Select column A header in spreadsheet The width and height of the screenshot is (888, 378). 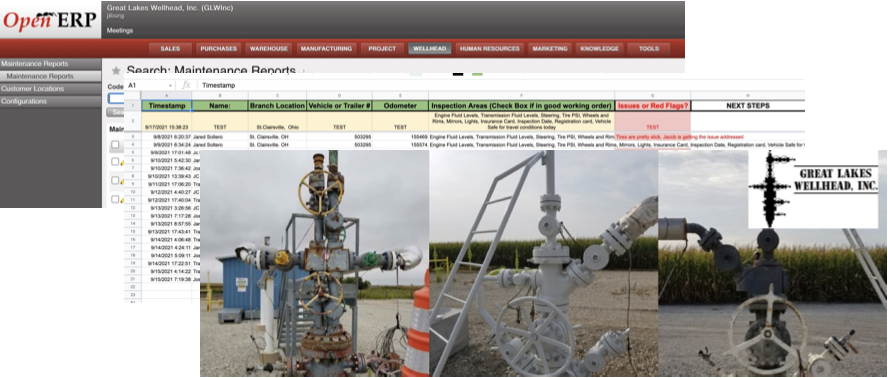[x=166, y=95]
